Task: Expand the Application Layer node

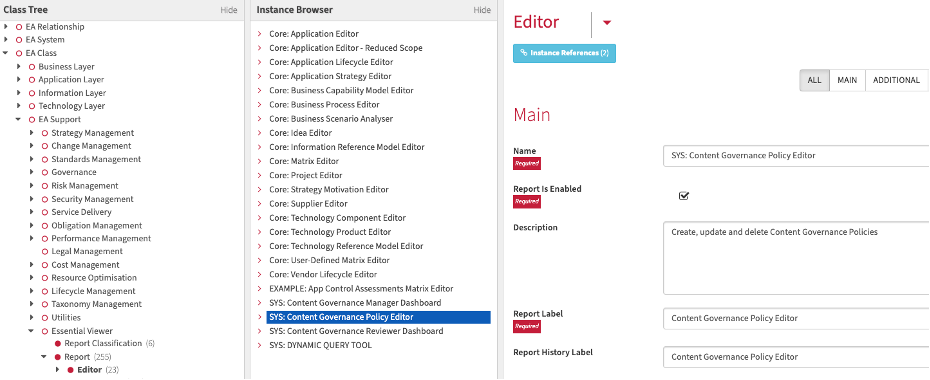Action: (19, 79)
